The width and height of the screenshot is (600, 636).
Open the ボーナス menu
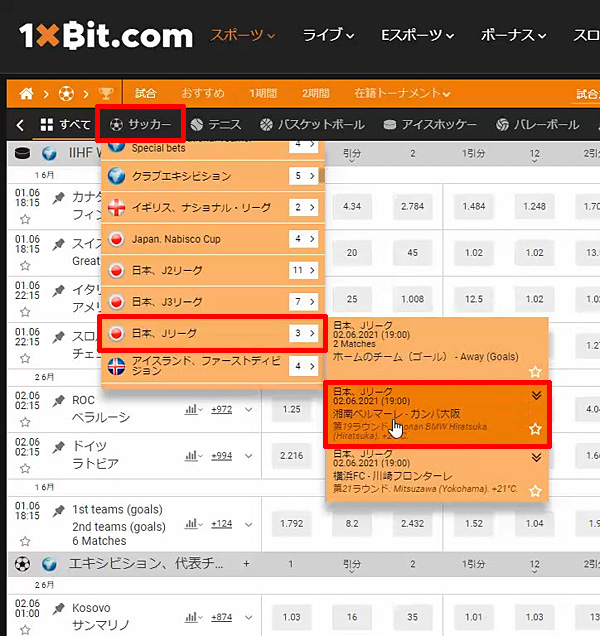coord(513,35)
